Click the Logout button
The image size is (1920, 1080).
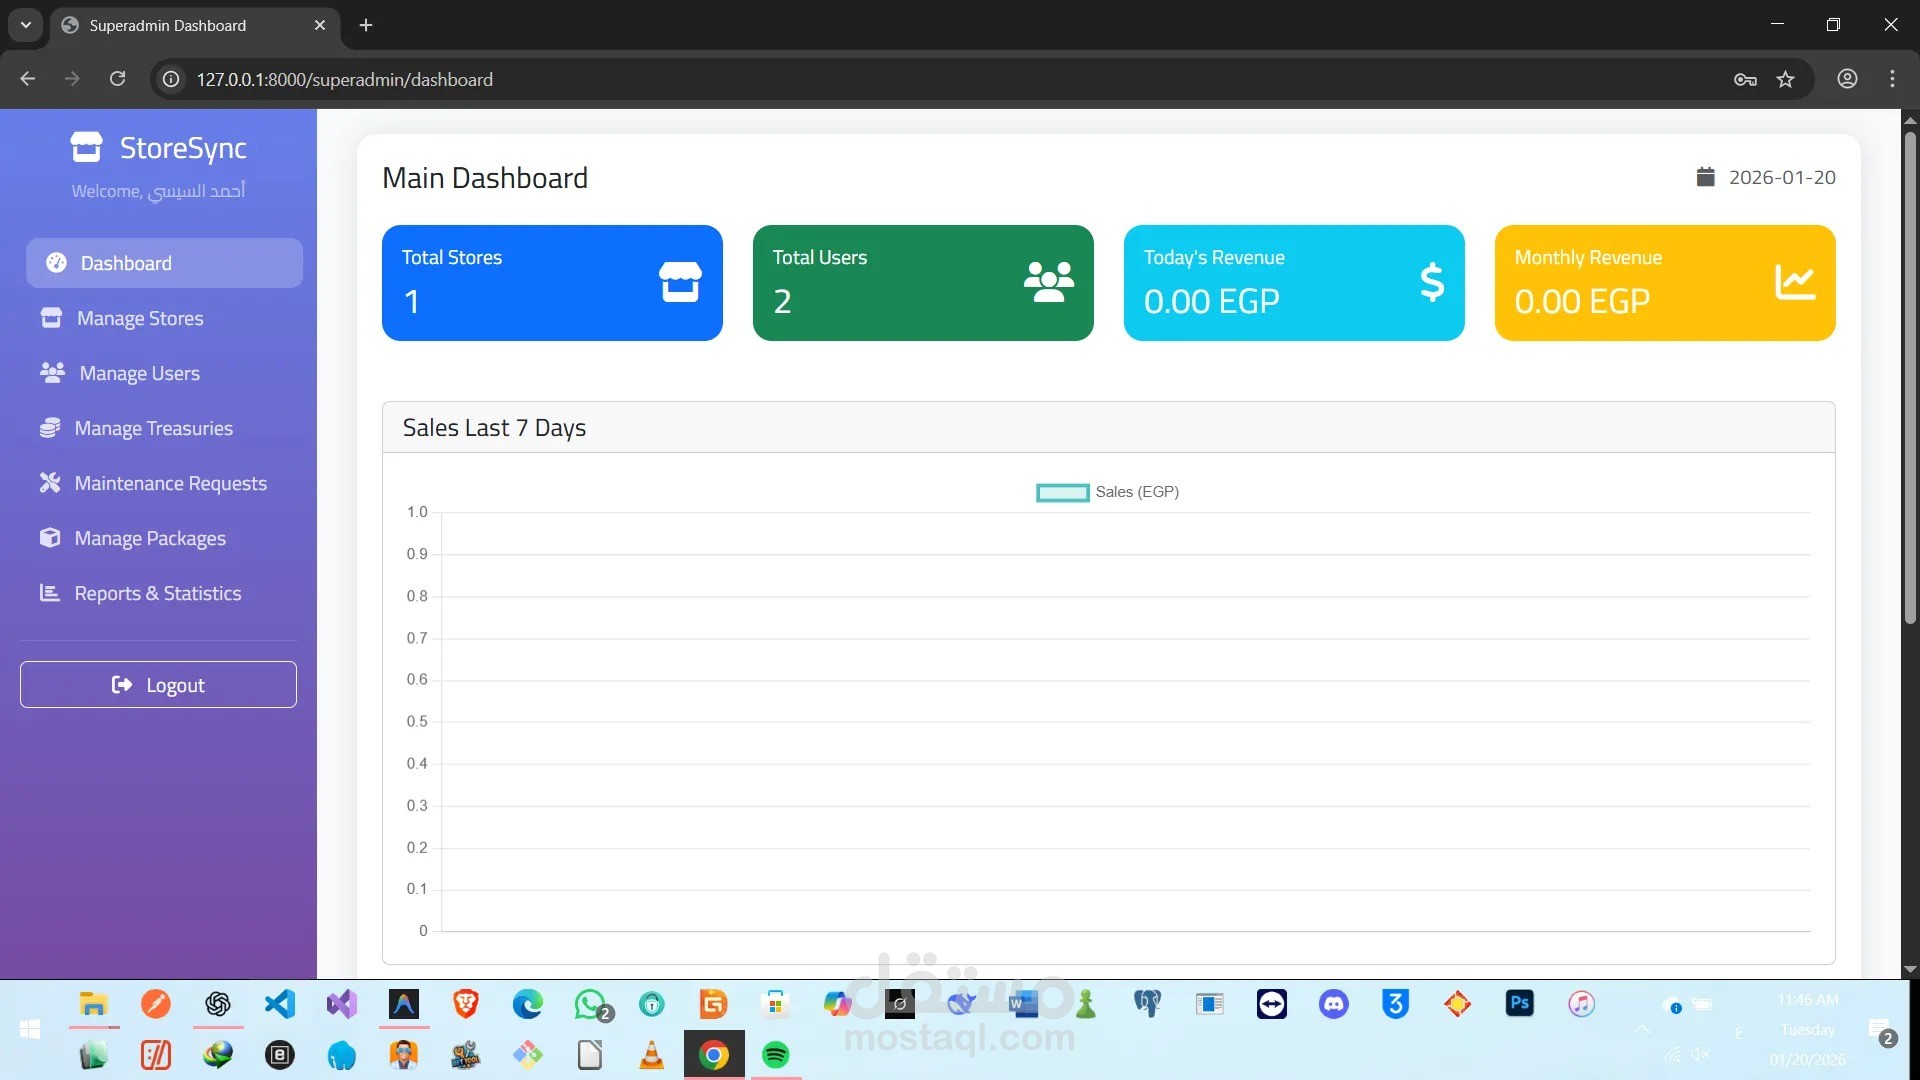[x=158, y=685]
